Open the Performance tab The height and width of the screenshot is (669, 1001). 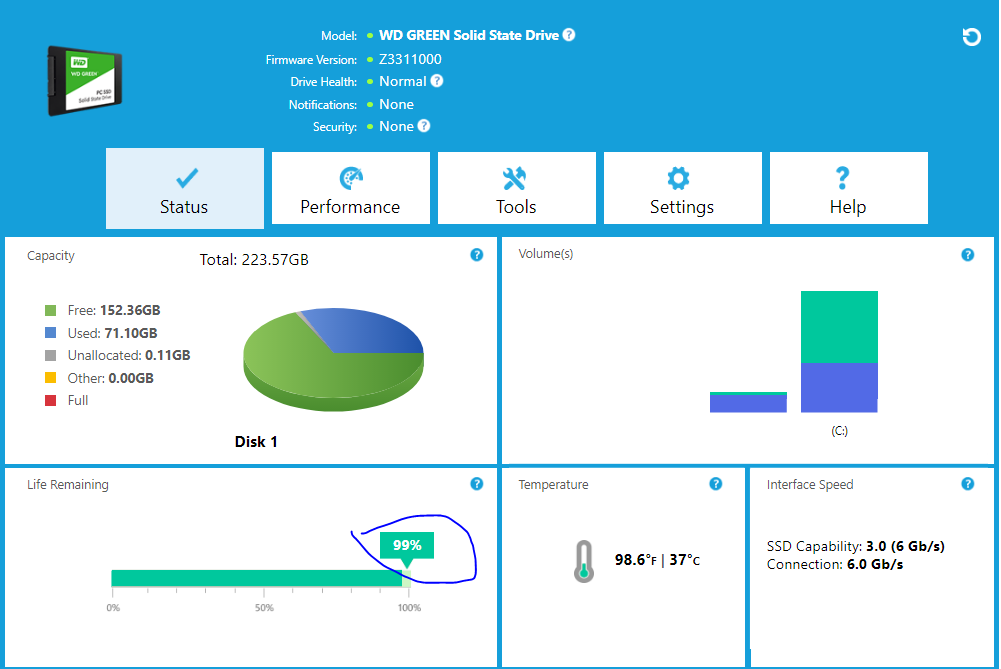pyautogui.click(x=350, y=188)
